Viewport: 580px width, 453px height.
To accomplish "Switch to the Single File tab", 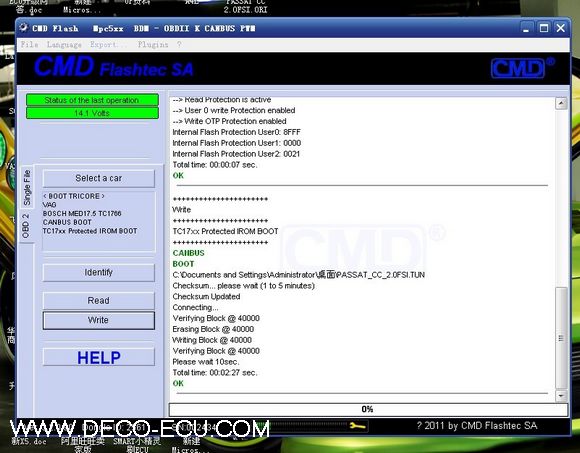I will pyautogui.click(x=27, y=187).
